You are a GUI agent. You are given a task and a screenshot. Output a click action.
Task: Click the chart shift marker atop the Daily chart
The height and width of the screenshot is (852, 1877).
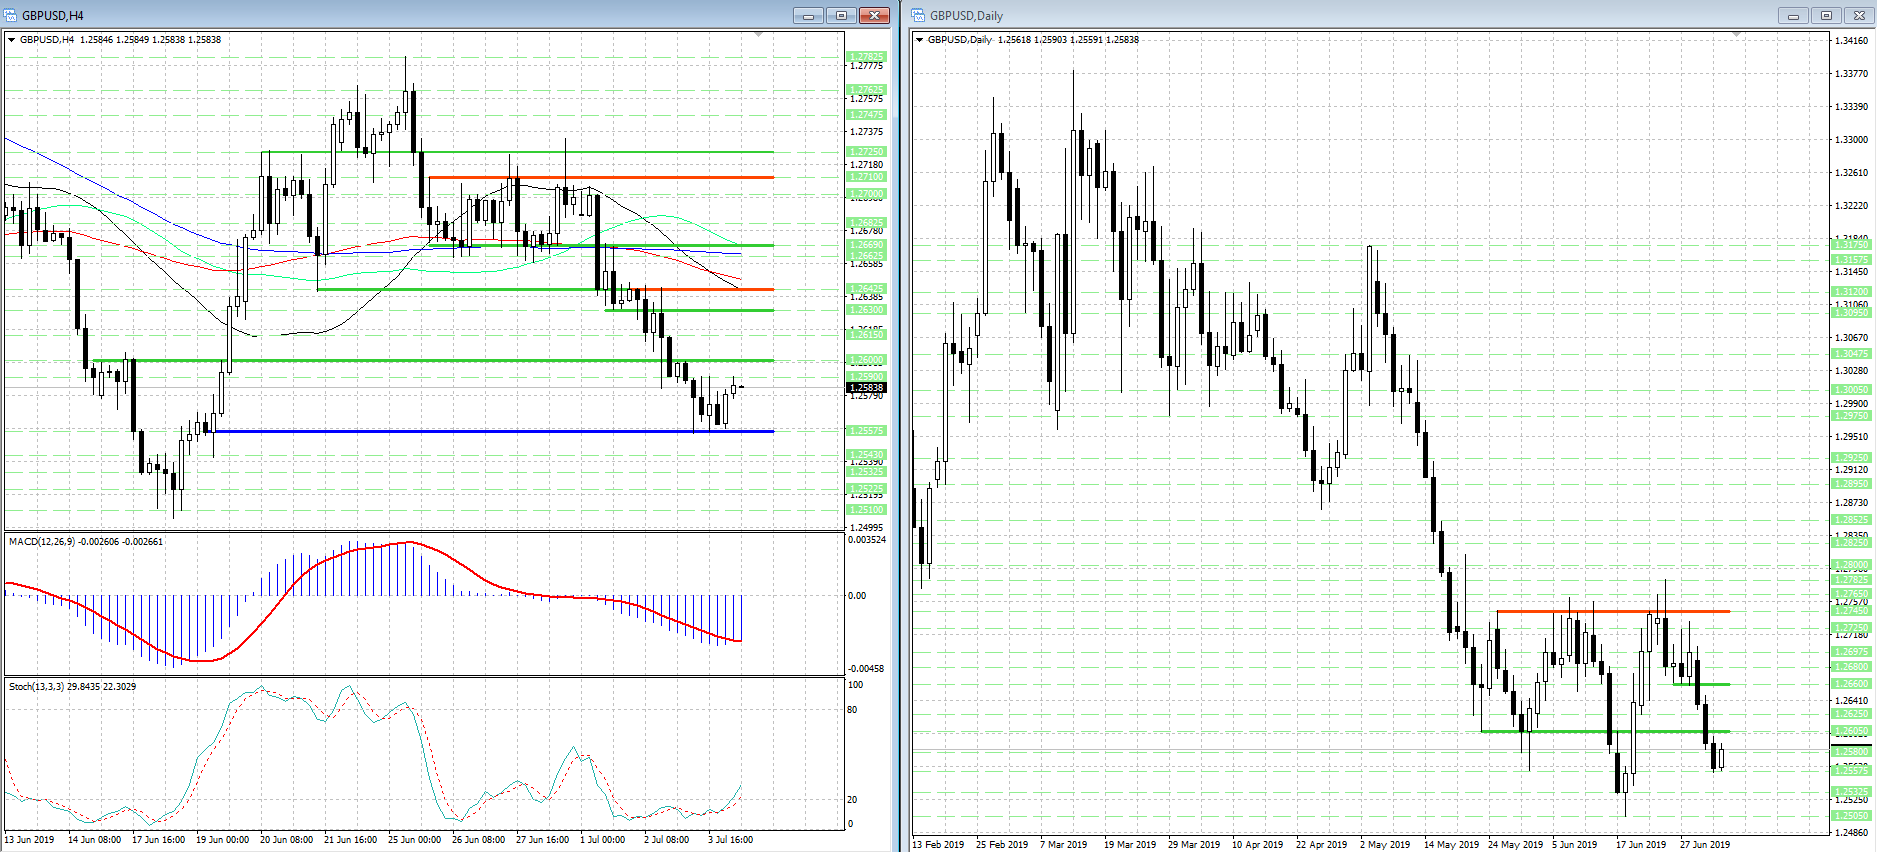1736,35
